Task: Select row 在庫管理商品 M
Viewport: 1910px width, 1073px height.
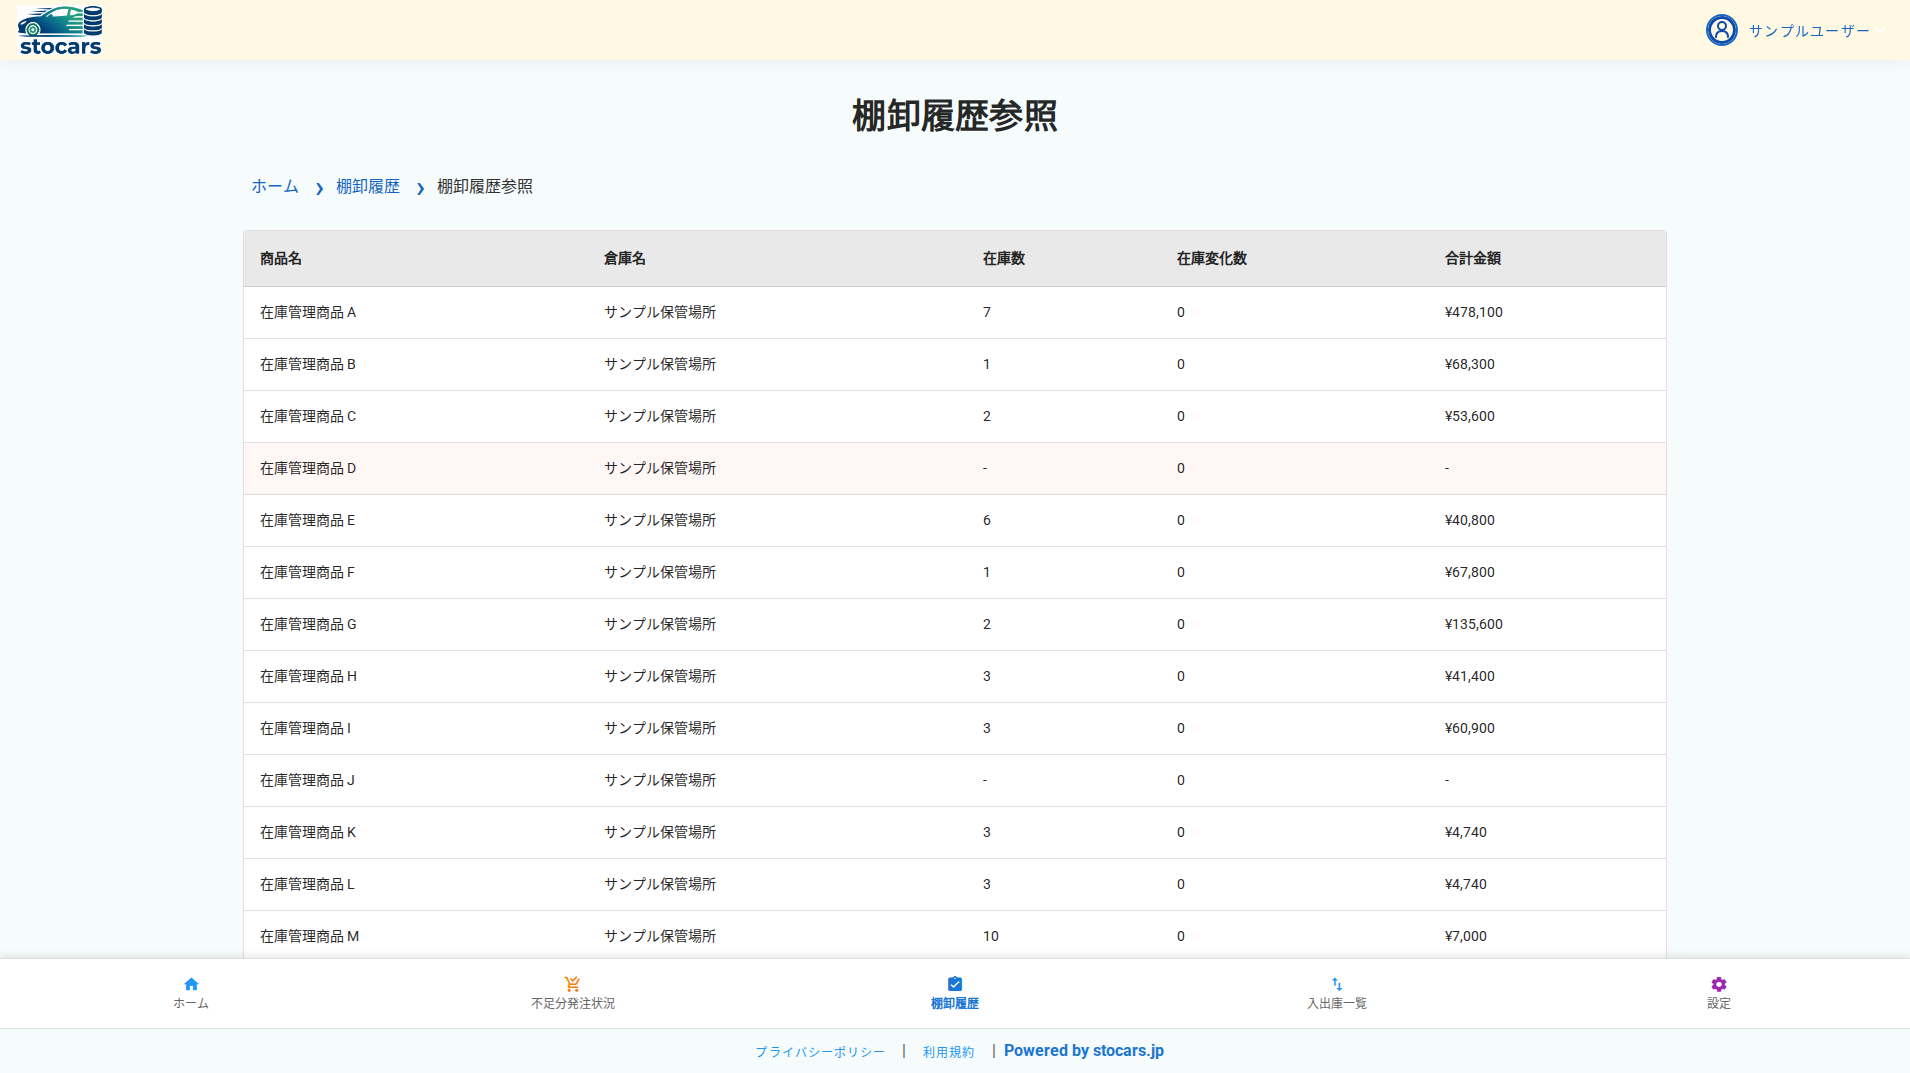Action: pos(955,935)
